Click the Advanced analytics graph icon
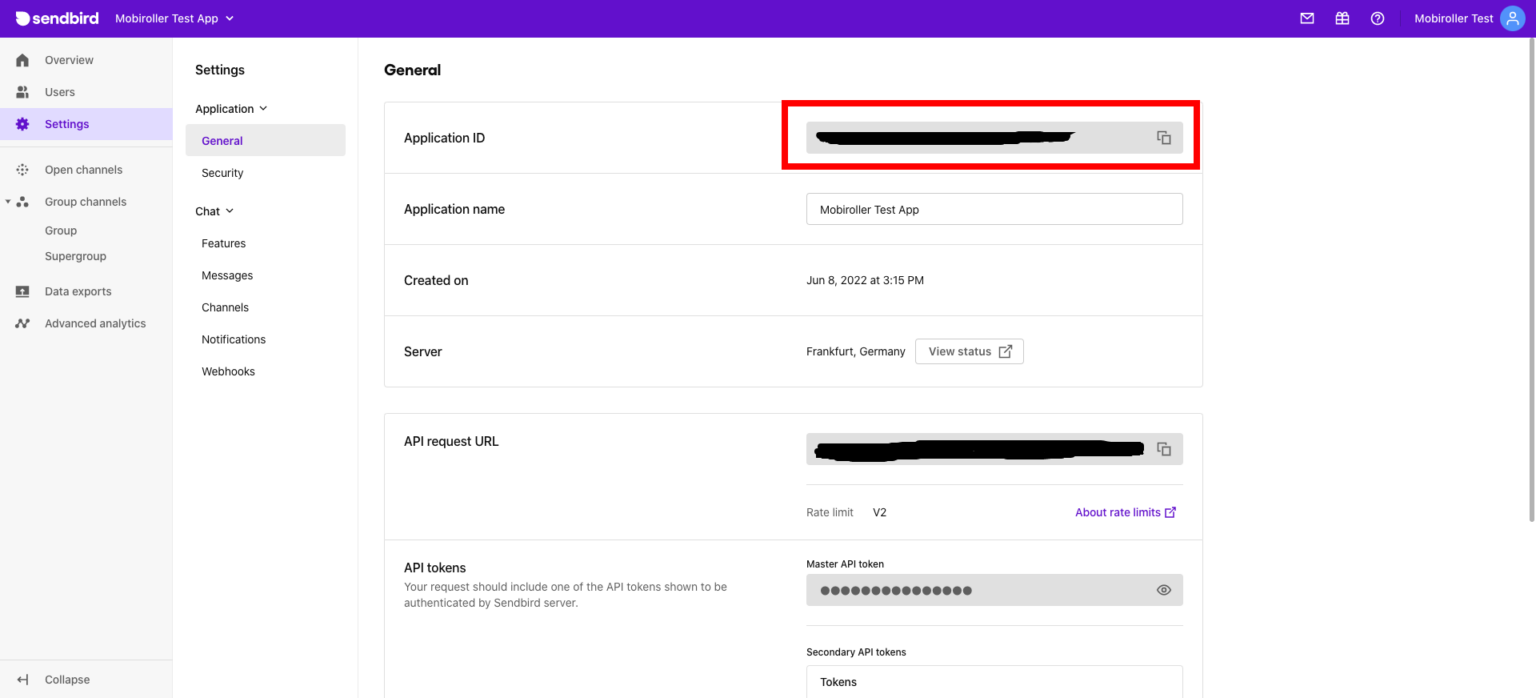The width and height of the screenshot is (1536, 698). pos(23,324)
